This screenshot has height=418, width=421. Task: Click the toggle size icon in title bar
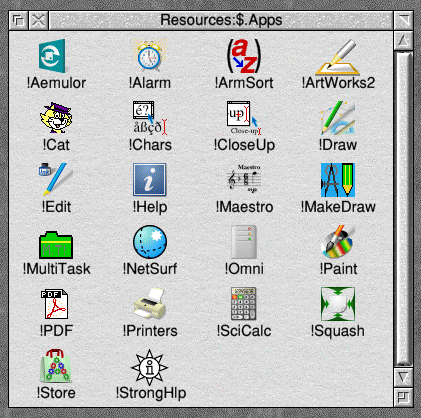tap(403, 20)
